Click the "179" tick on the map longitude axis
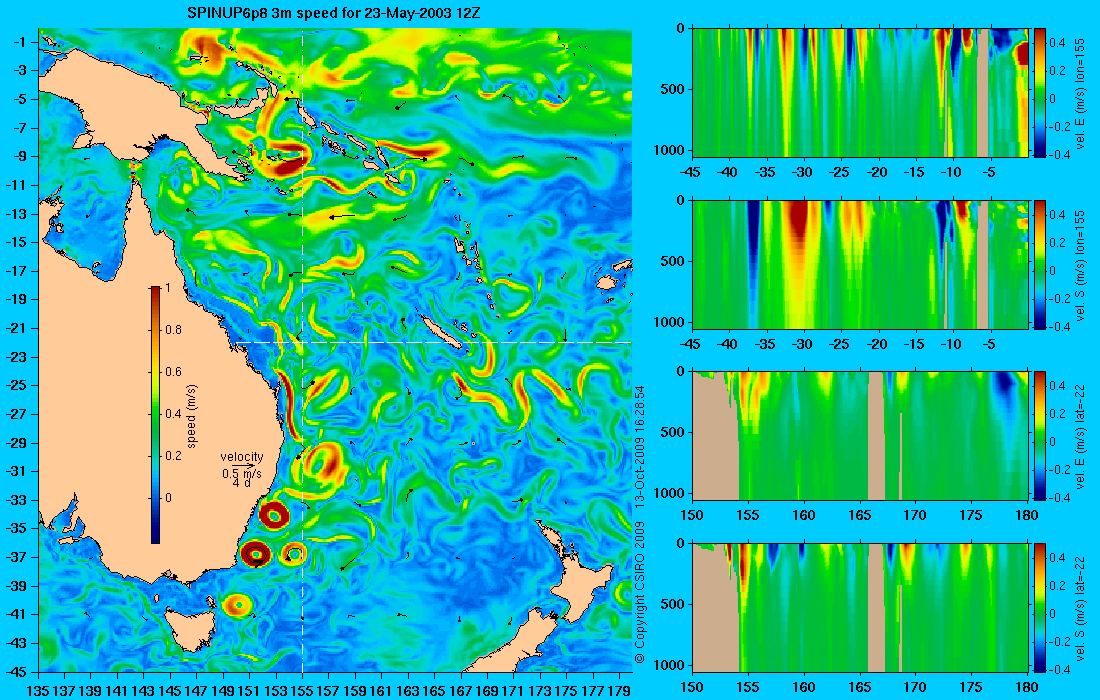Image resolution: width=1100 pixels, height=700 pixels. pos(618,691)
